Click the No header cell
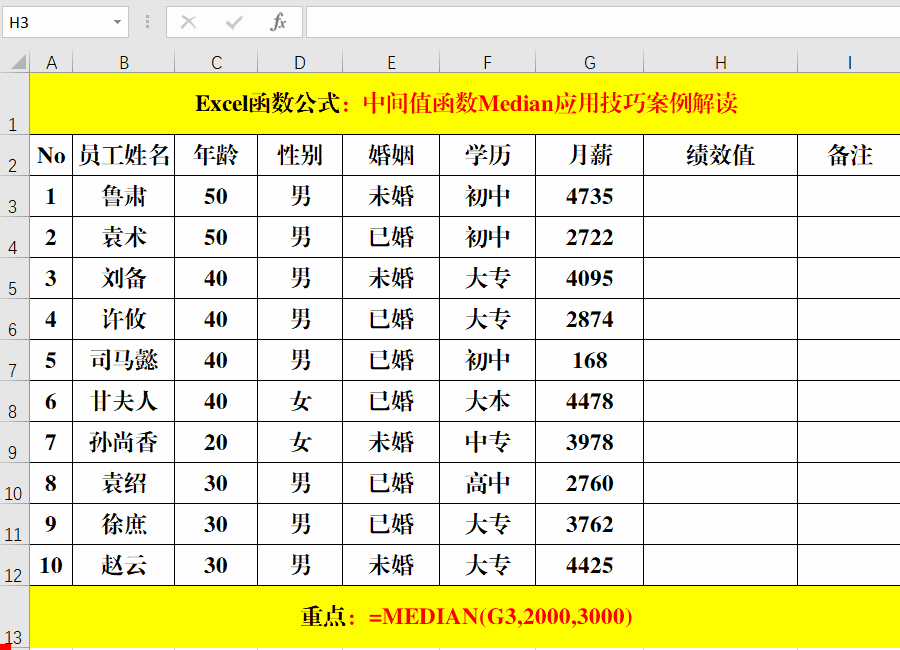Screen dimensions: 900x650 pos(51,155)
